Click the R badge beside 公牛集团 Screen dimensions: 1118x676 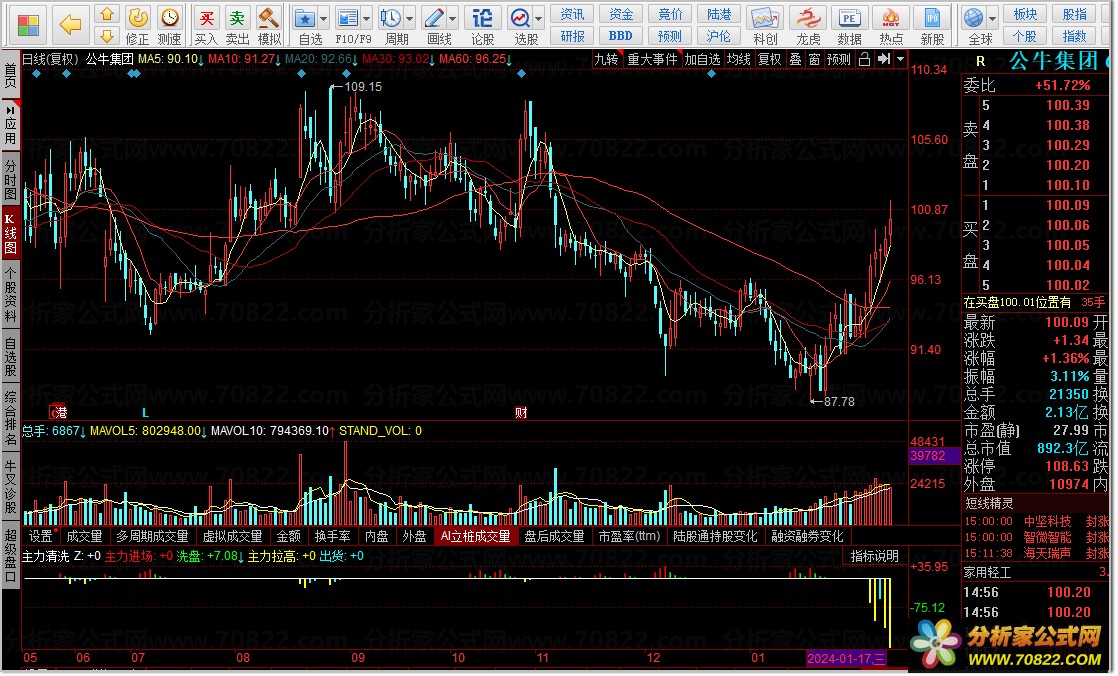pos(980,61)
